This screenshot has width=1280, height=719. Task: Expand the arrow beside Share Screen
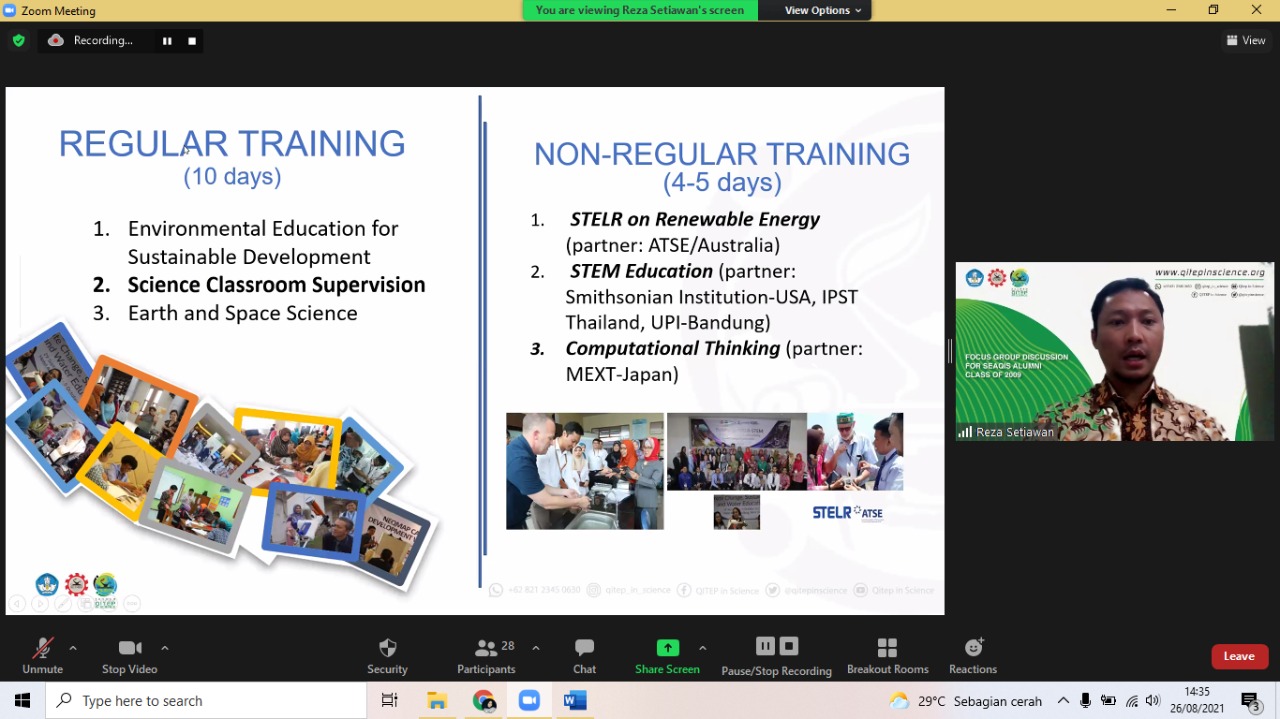702,648
